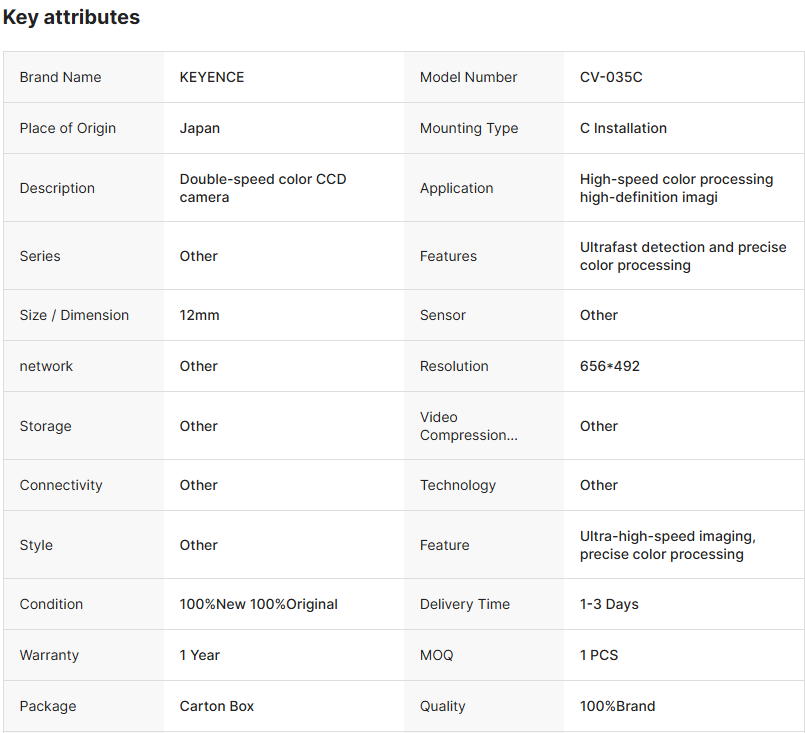Image resolution: width=805 pixels, height=733 pixels.
Task: Click the 100%New 100%Original condition value
Action: (259, 604)
